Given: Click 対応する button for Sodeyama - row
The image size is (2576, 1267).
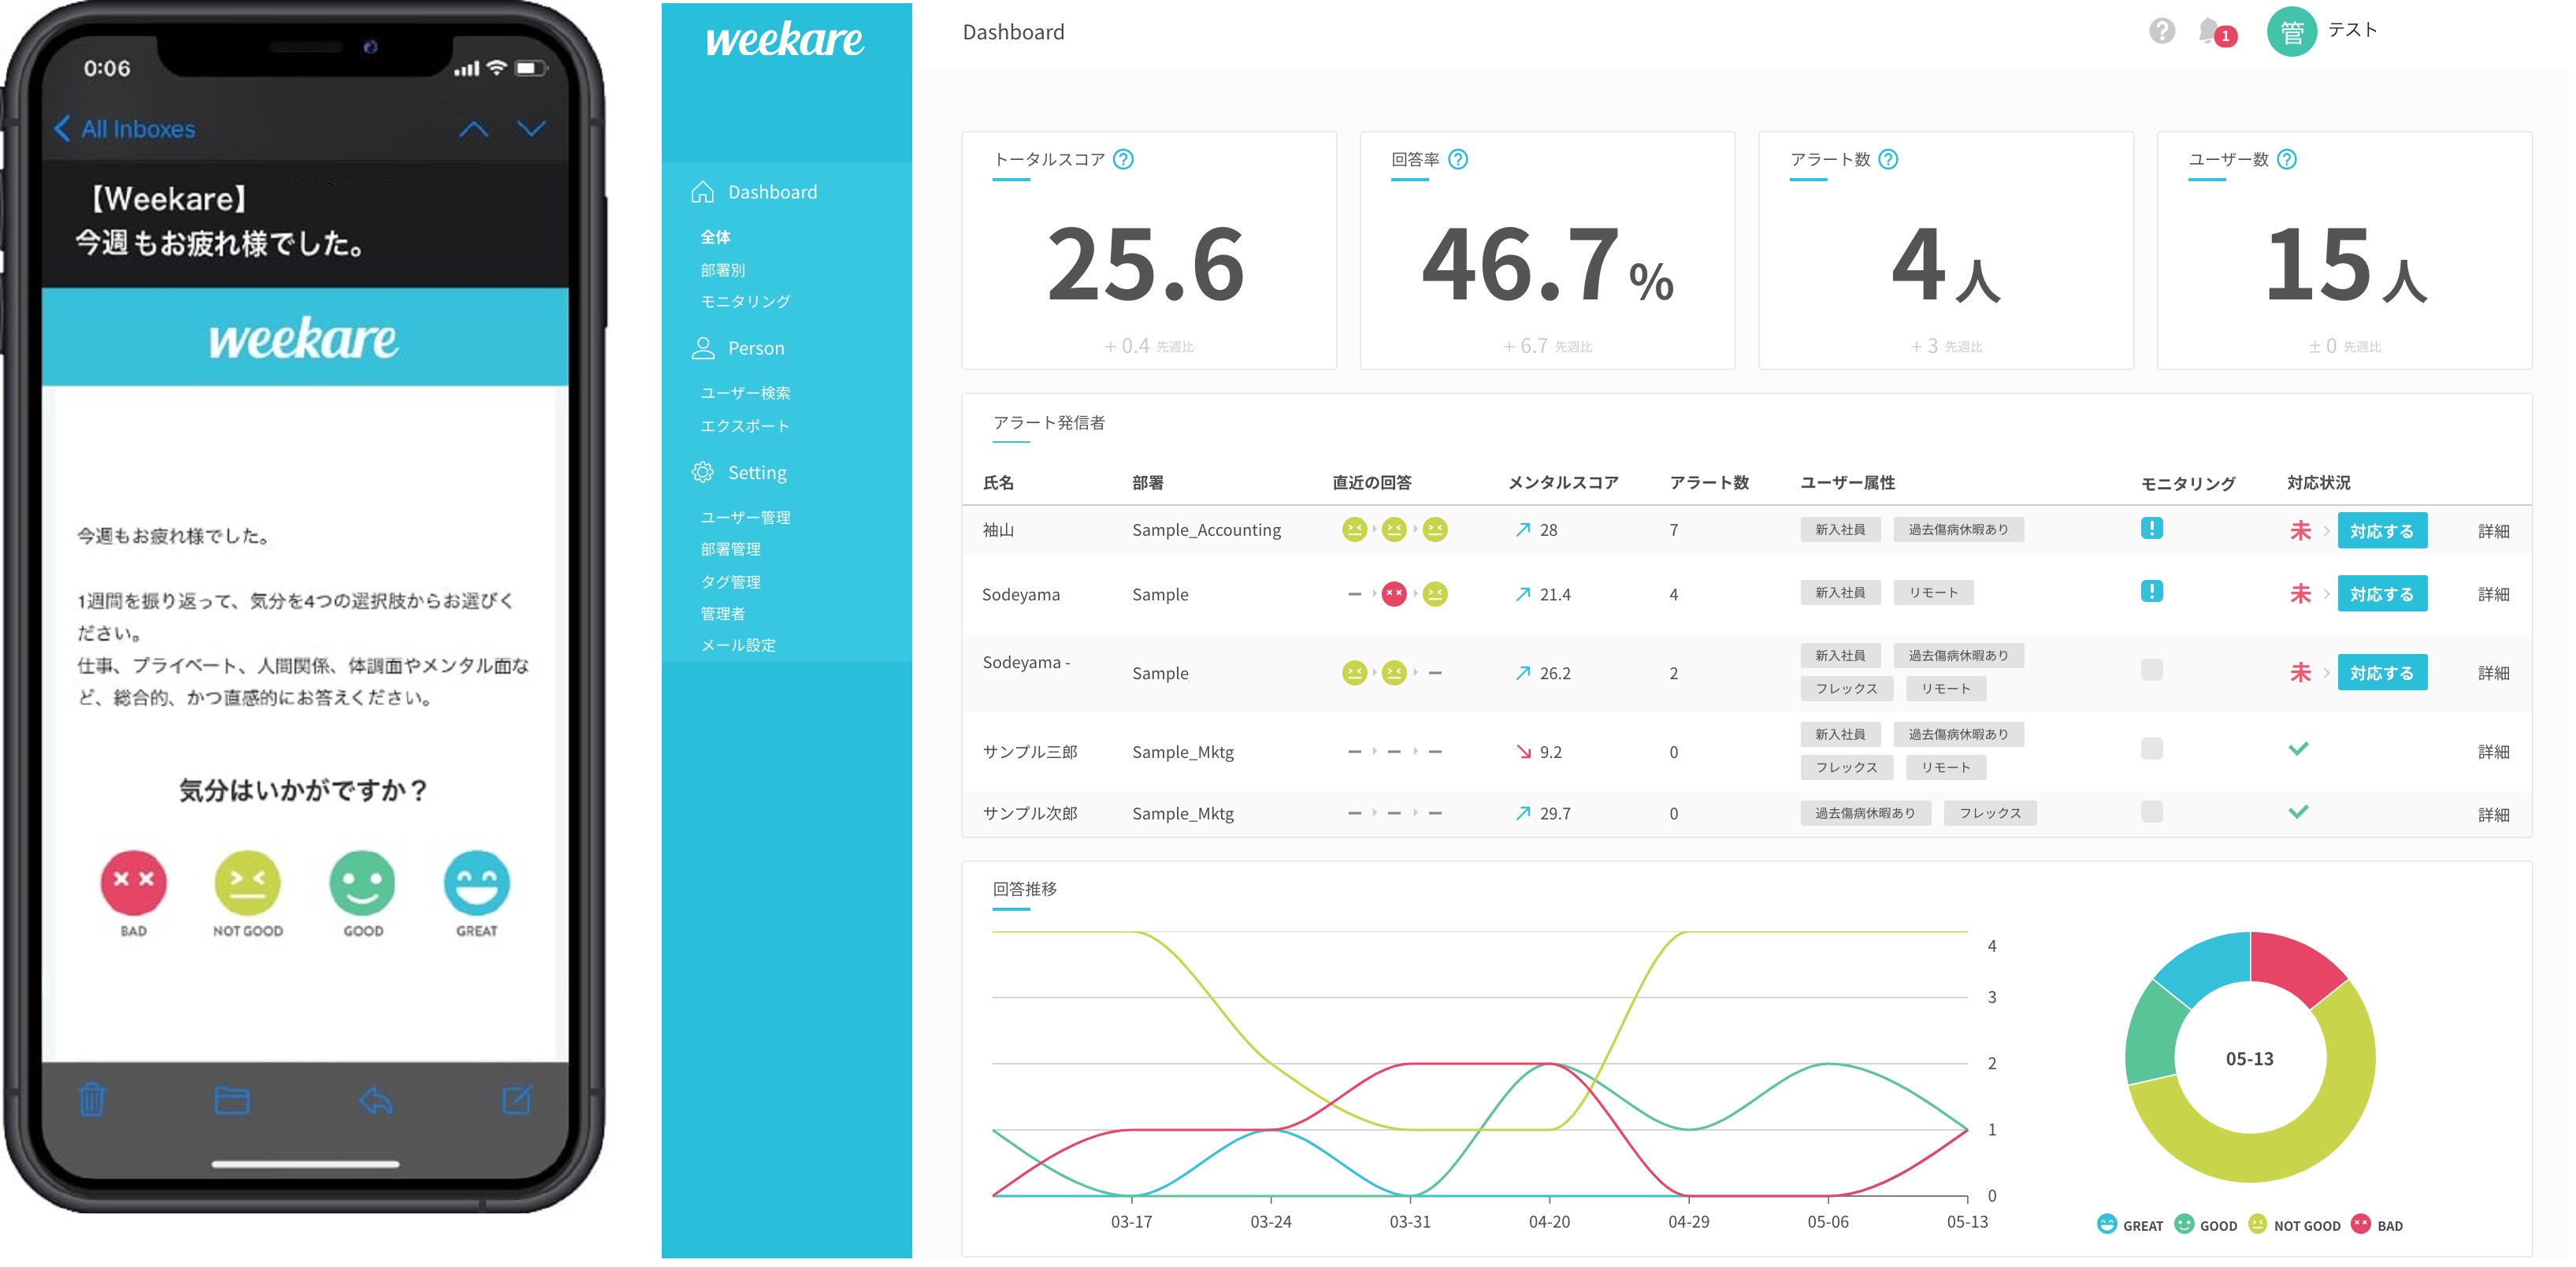Looking at the screenshot, I should 2382,673.
